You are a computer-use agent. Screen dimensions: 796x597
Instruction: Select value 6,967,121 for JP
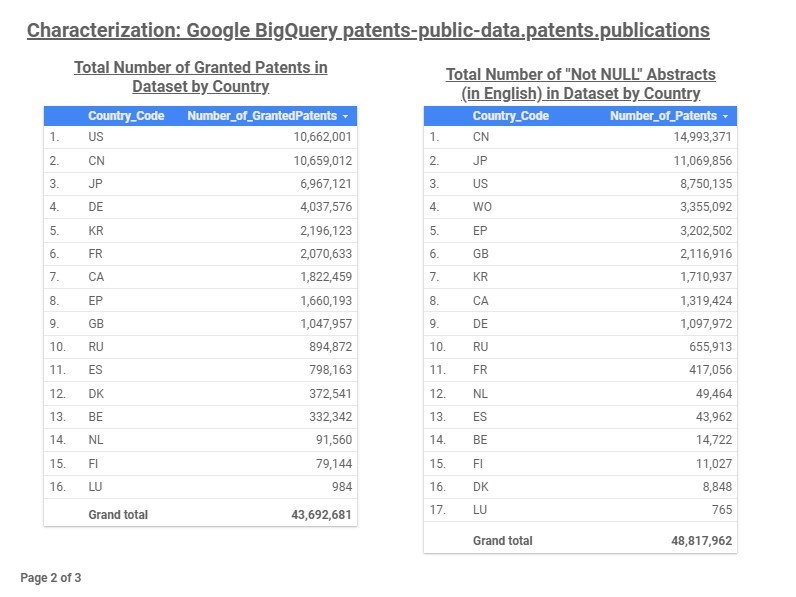tap(326, 184)
